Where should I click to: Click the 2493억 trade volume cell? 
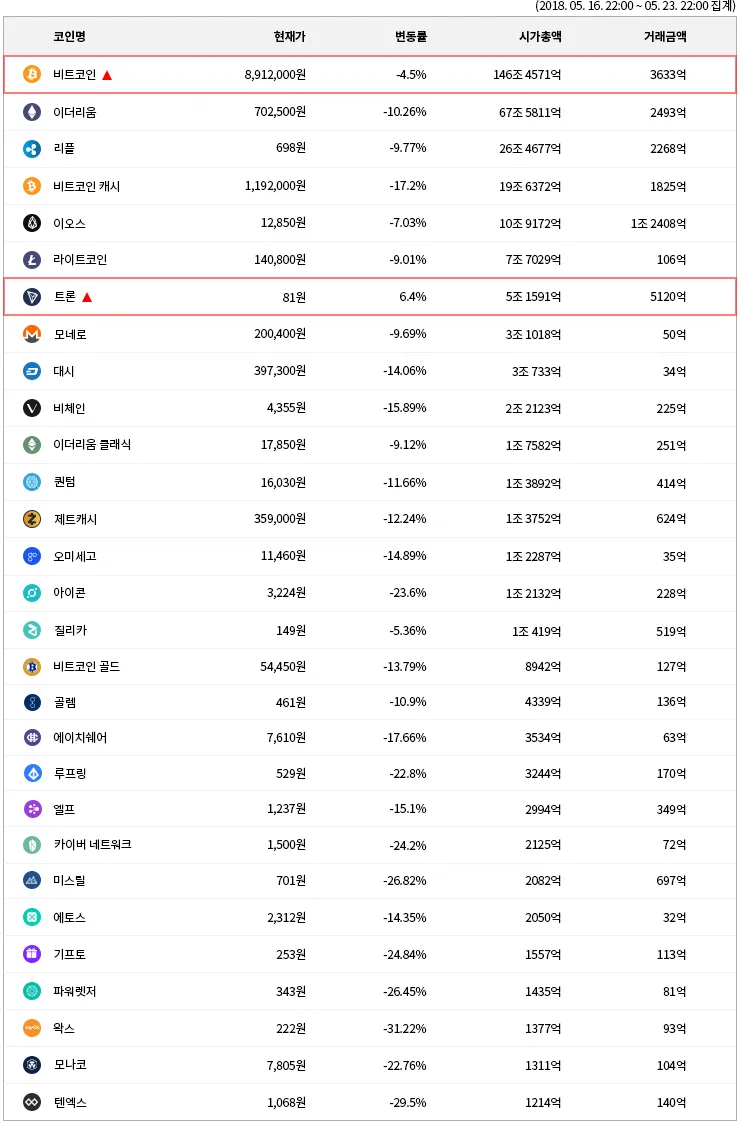pos(668,112)
